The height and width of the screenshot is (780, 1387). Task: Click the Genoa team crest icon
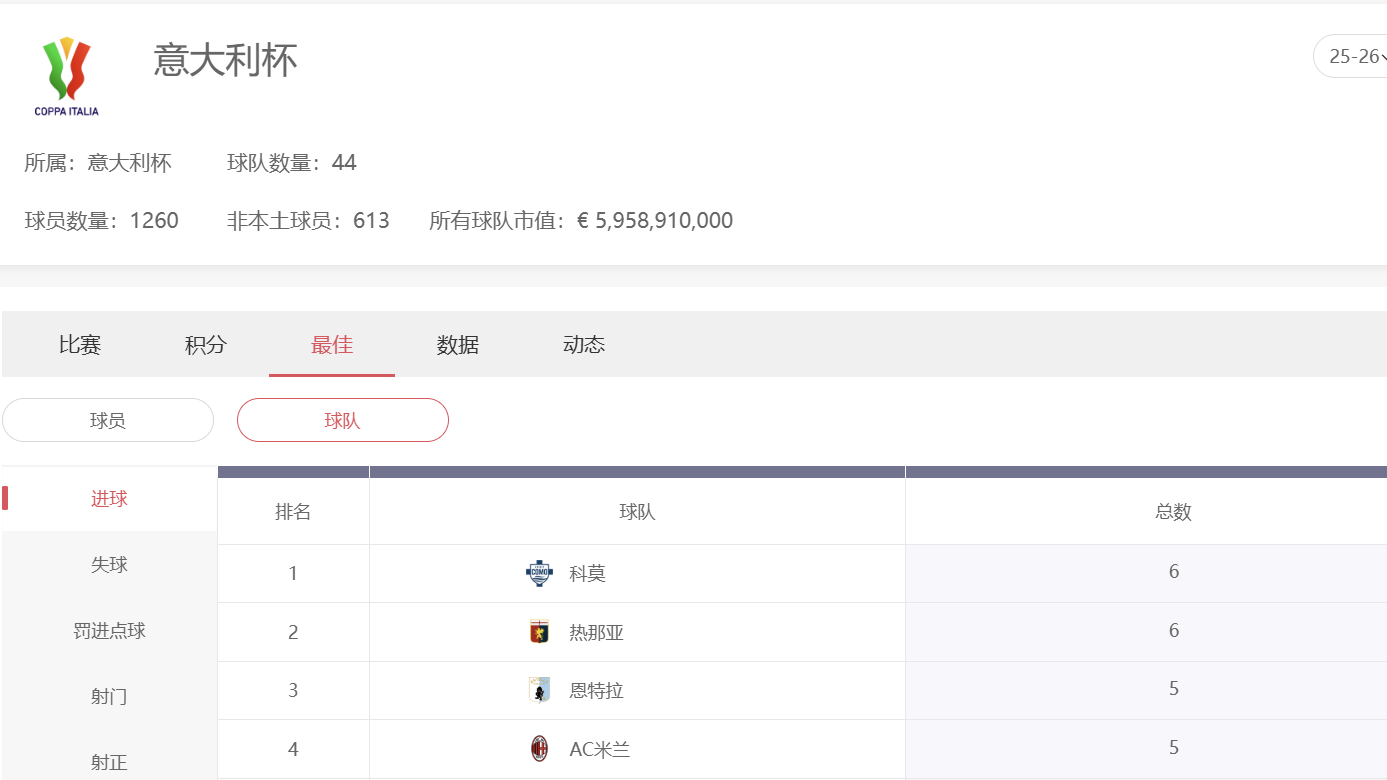coord(539,632)
